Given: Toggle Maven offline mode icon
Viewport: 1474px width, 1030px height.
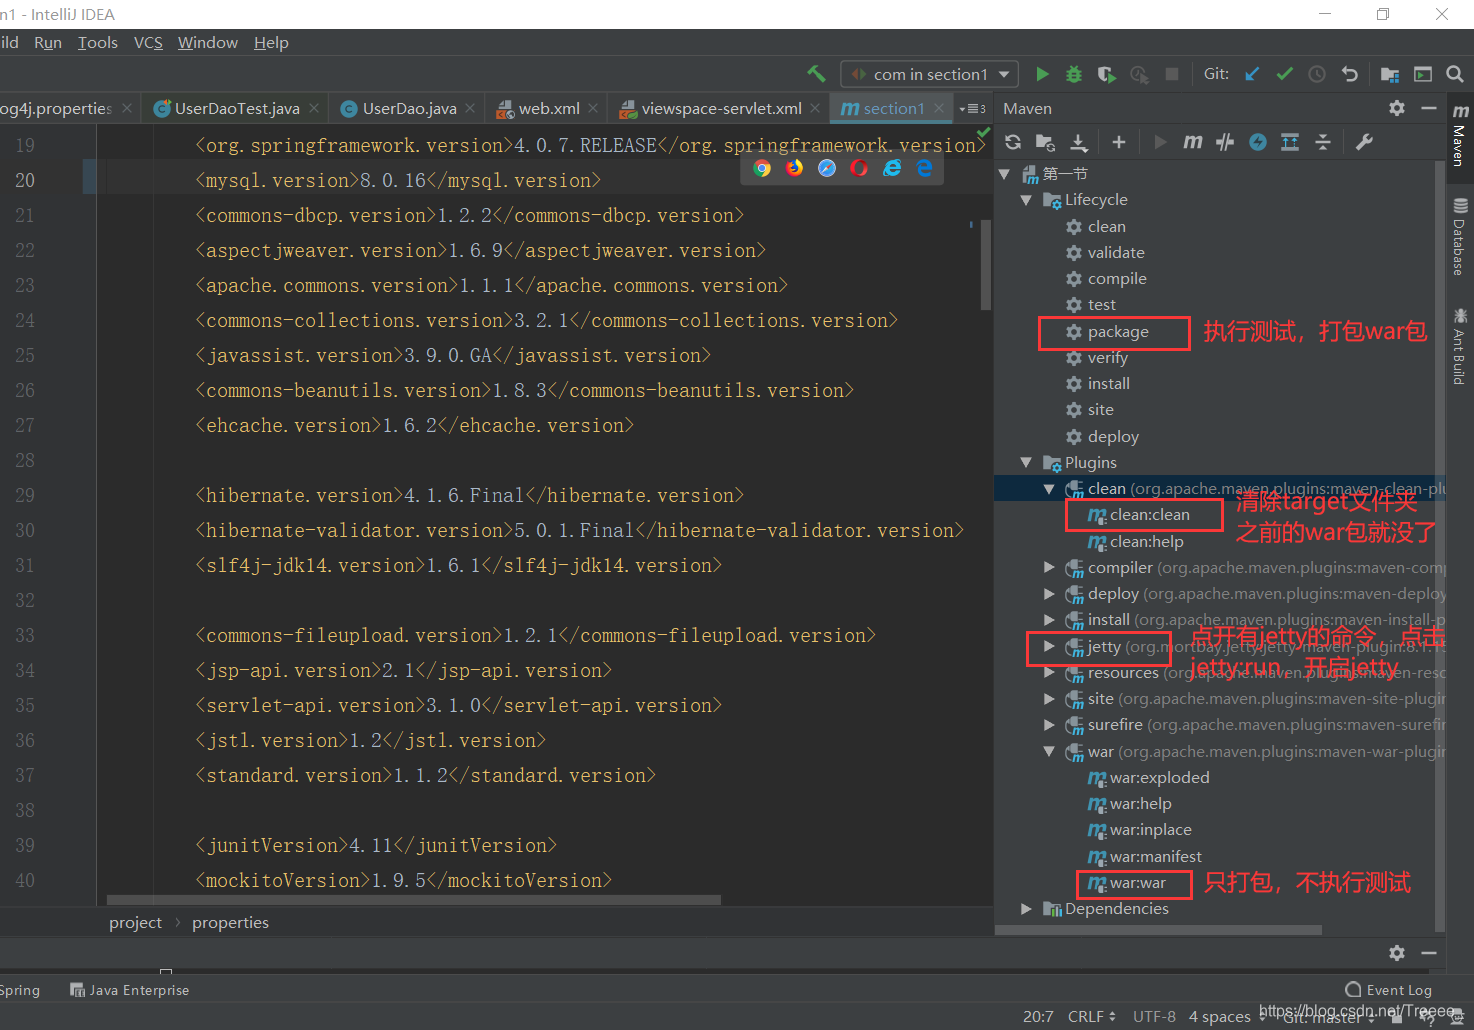Looking at the screenshot, I should [1225, 142].
